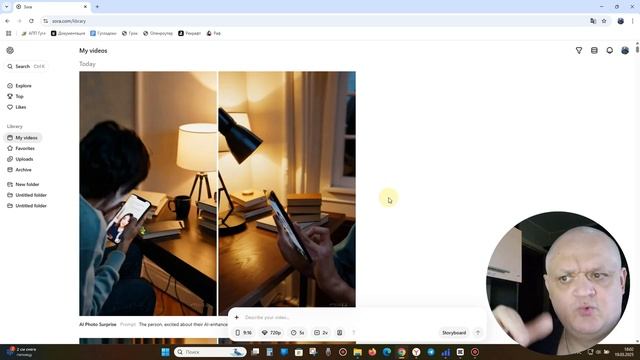
Task: Click the submit arrow next to Storyboard
Action: pyautogui.click(x=478, y=333)
